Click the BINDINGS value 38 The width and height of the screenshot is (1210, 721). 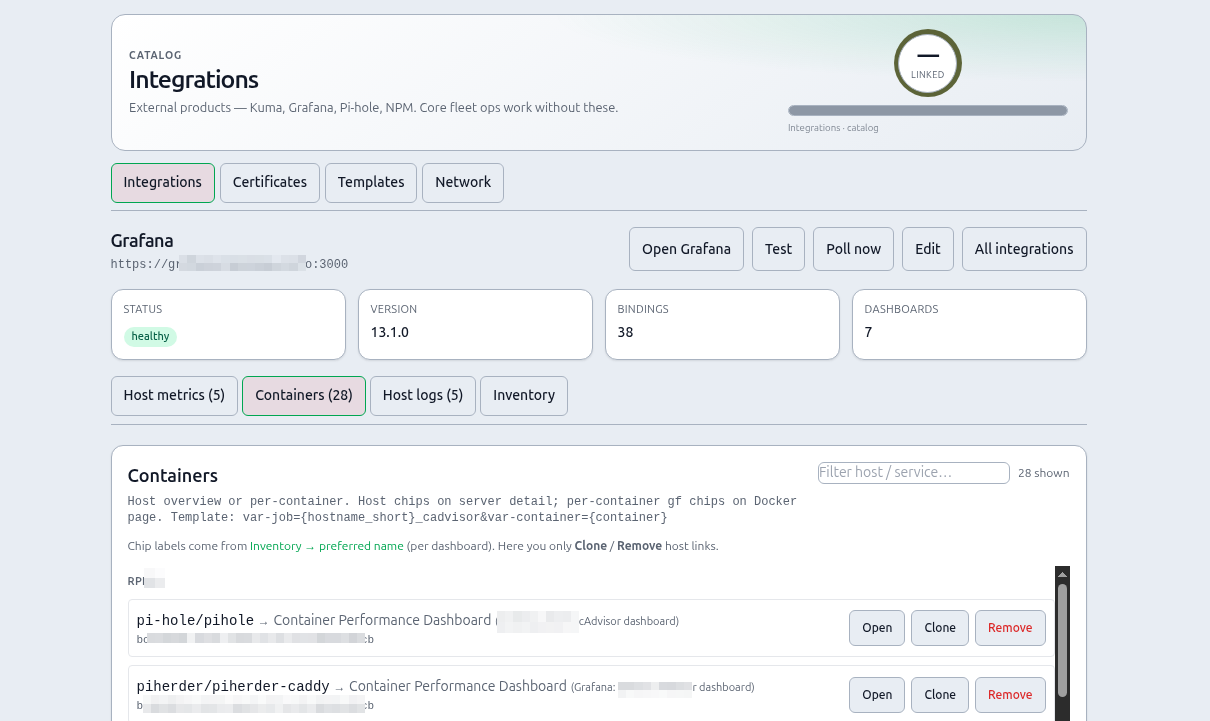click(626, 332)
